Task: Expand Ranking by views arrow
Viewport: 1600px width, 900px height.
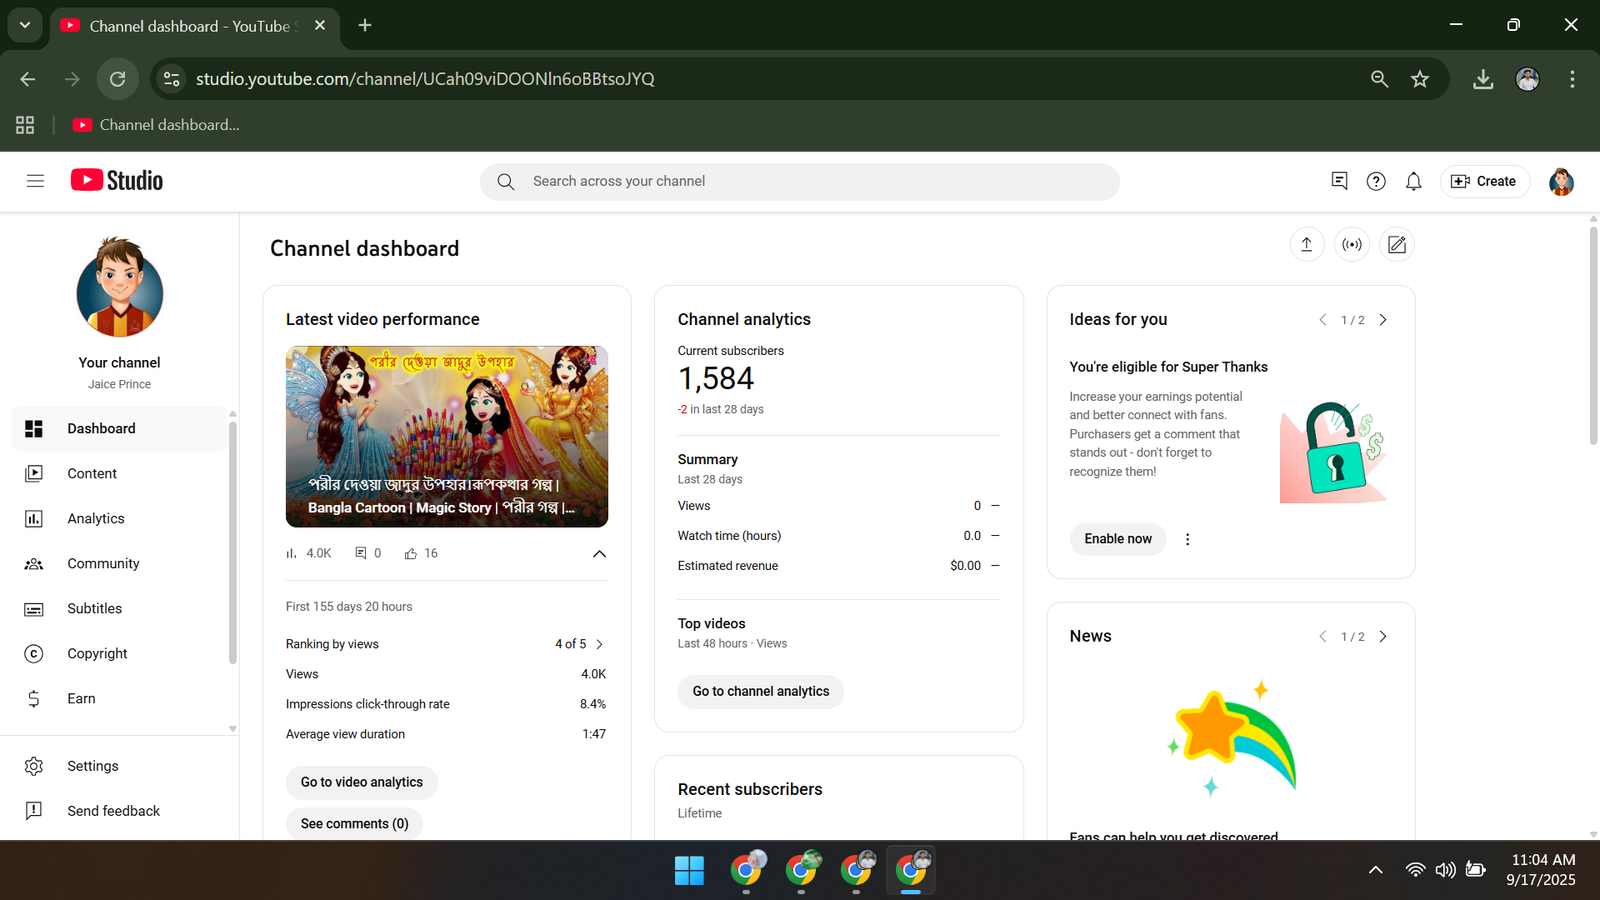Action: [599, 644]
